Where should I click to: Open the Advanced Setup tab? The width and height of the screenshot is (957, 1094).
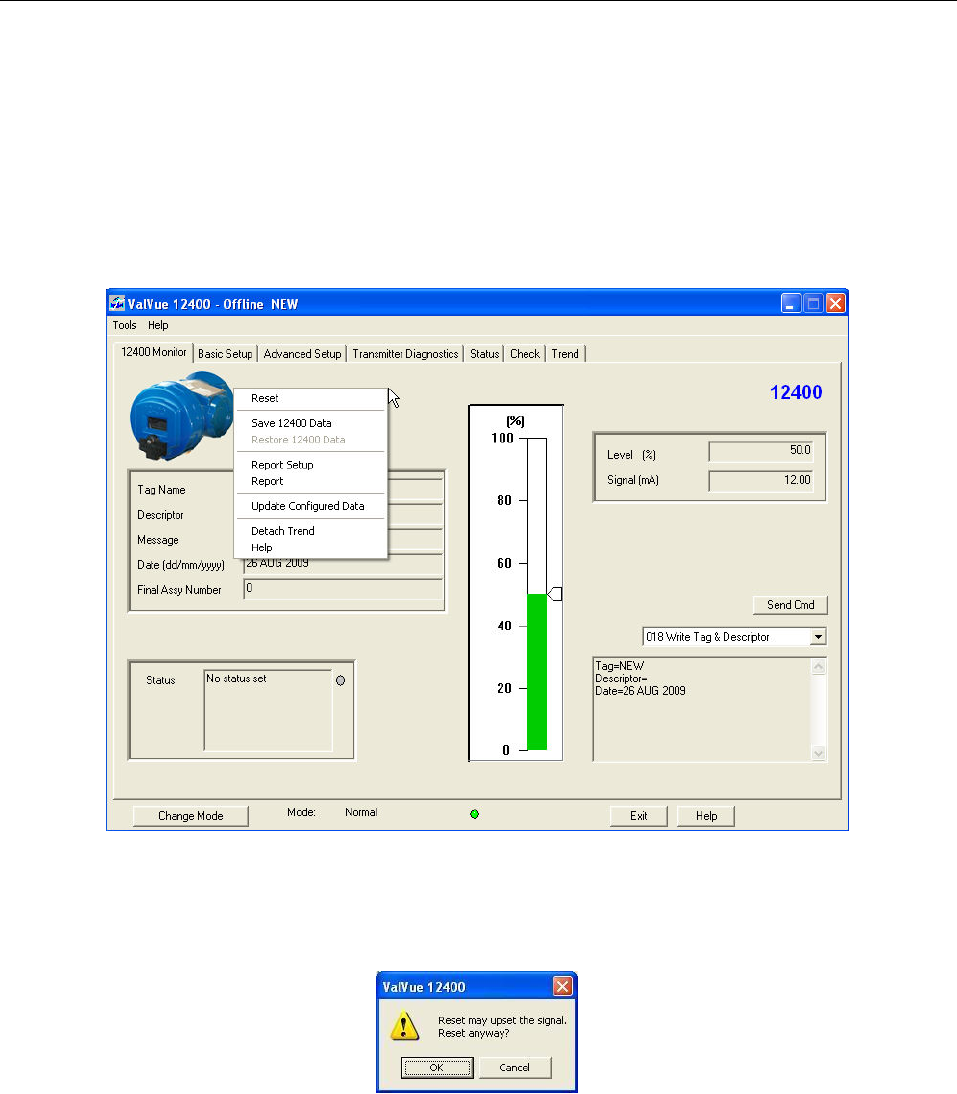pyautogui.click(x=302, y=354)
